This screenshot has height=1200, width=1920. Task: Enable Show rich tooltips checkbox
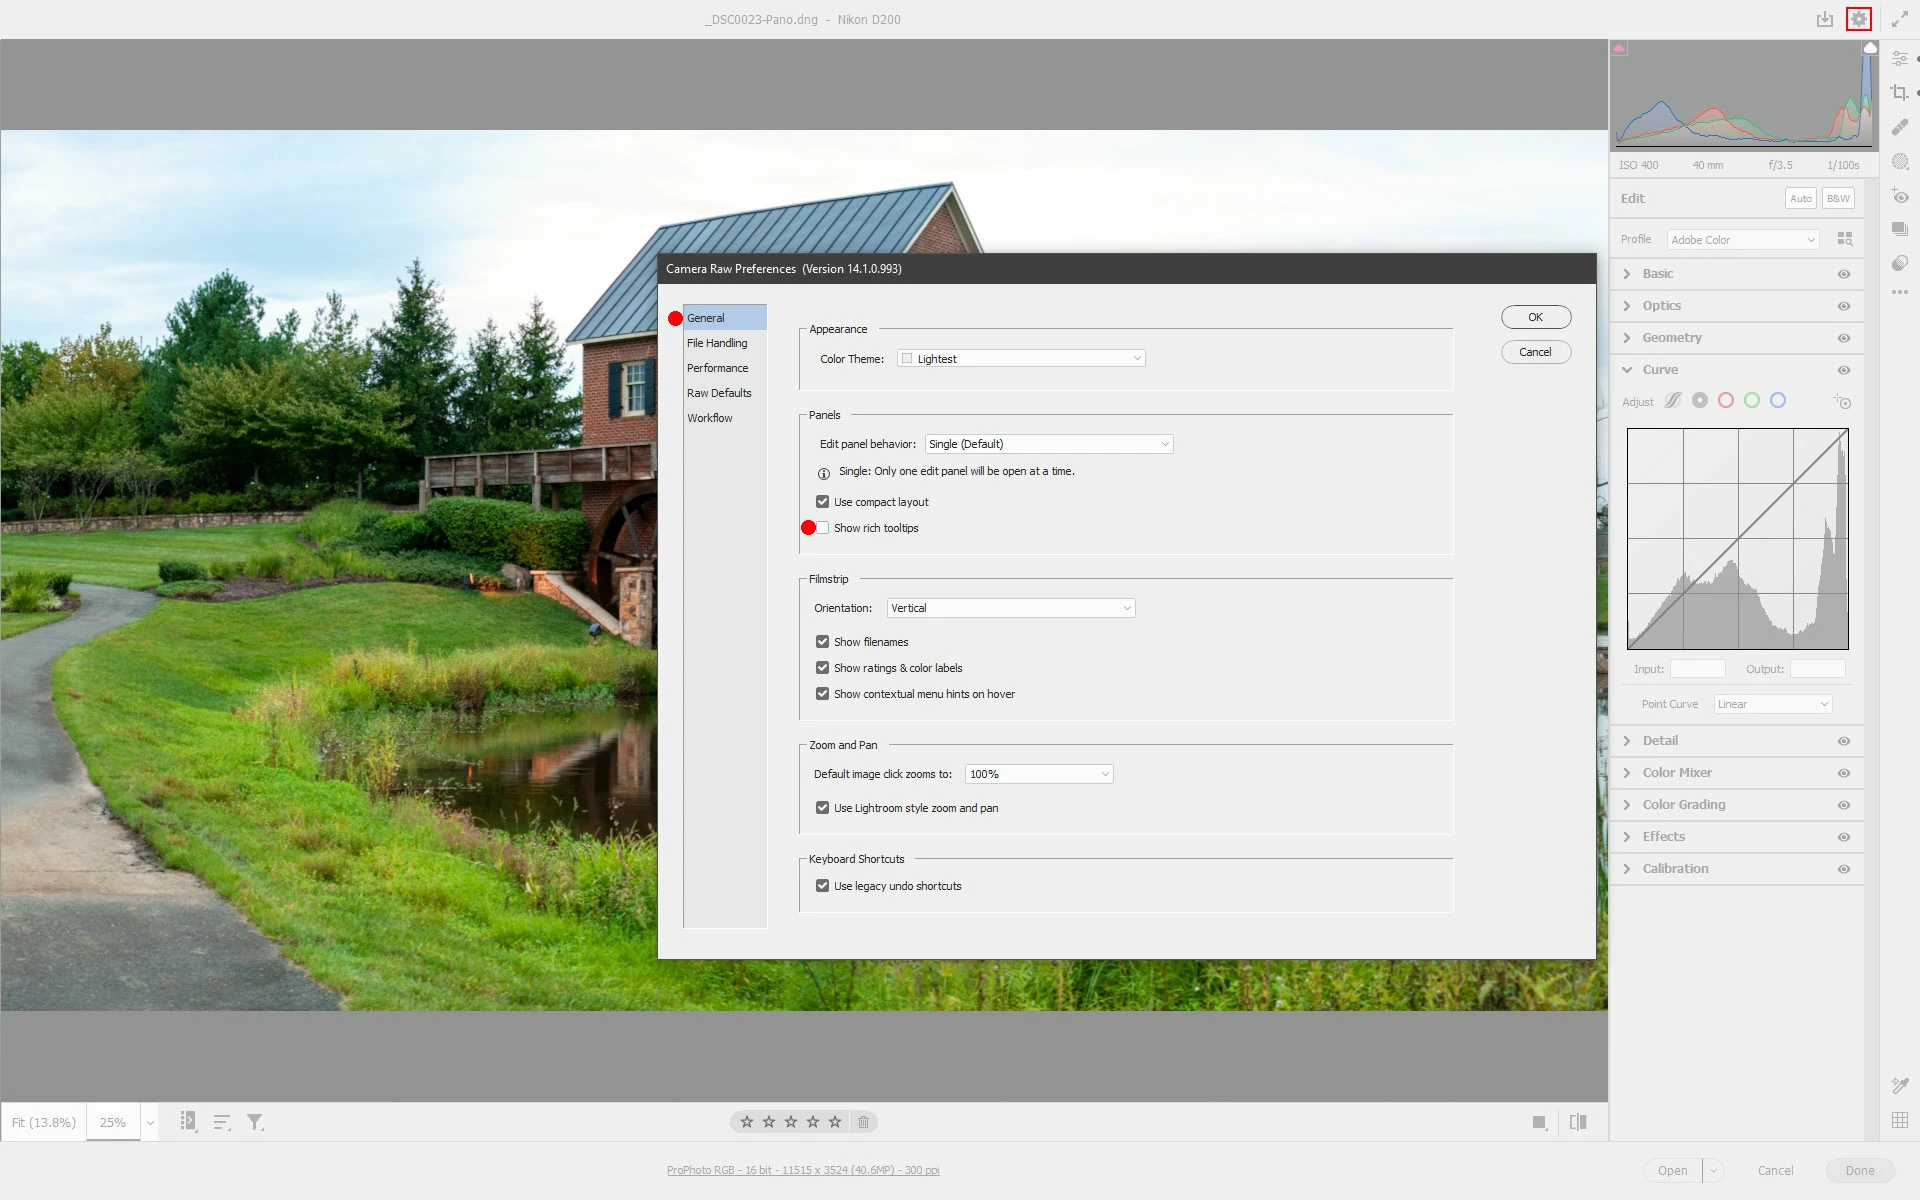tap(822, 528)
